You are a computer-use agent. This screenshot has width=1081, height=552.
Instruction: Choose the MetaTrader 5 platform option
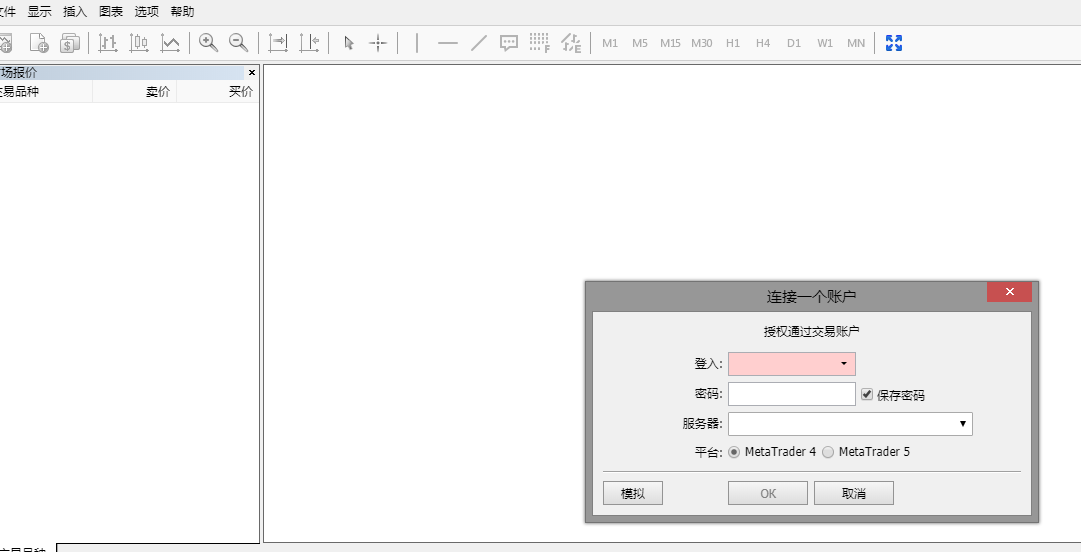[828, 452]
